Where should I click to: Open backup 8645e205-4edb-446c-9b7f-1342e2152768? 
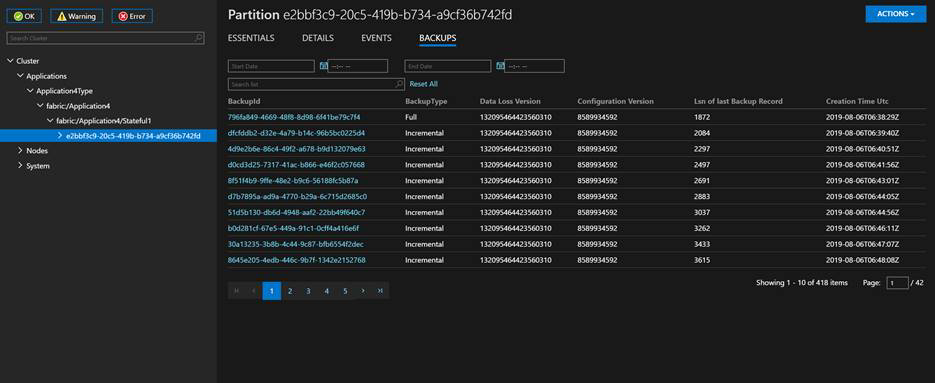click(x=296, y=260)
